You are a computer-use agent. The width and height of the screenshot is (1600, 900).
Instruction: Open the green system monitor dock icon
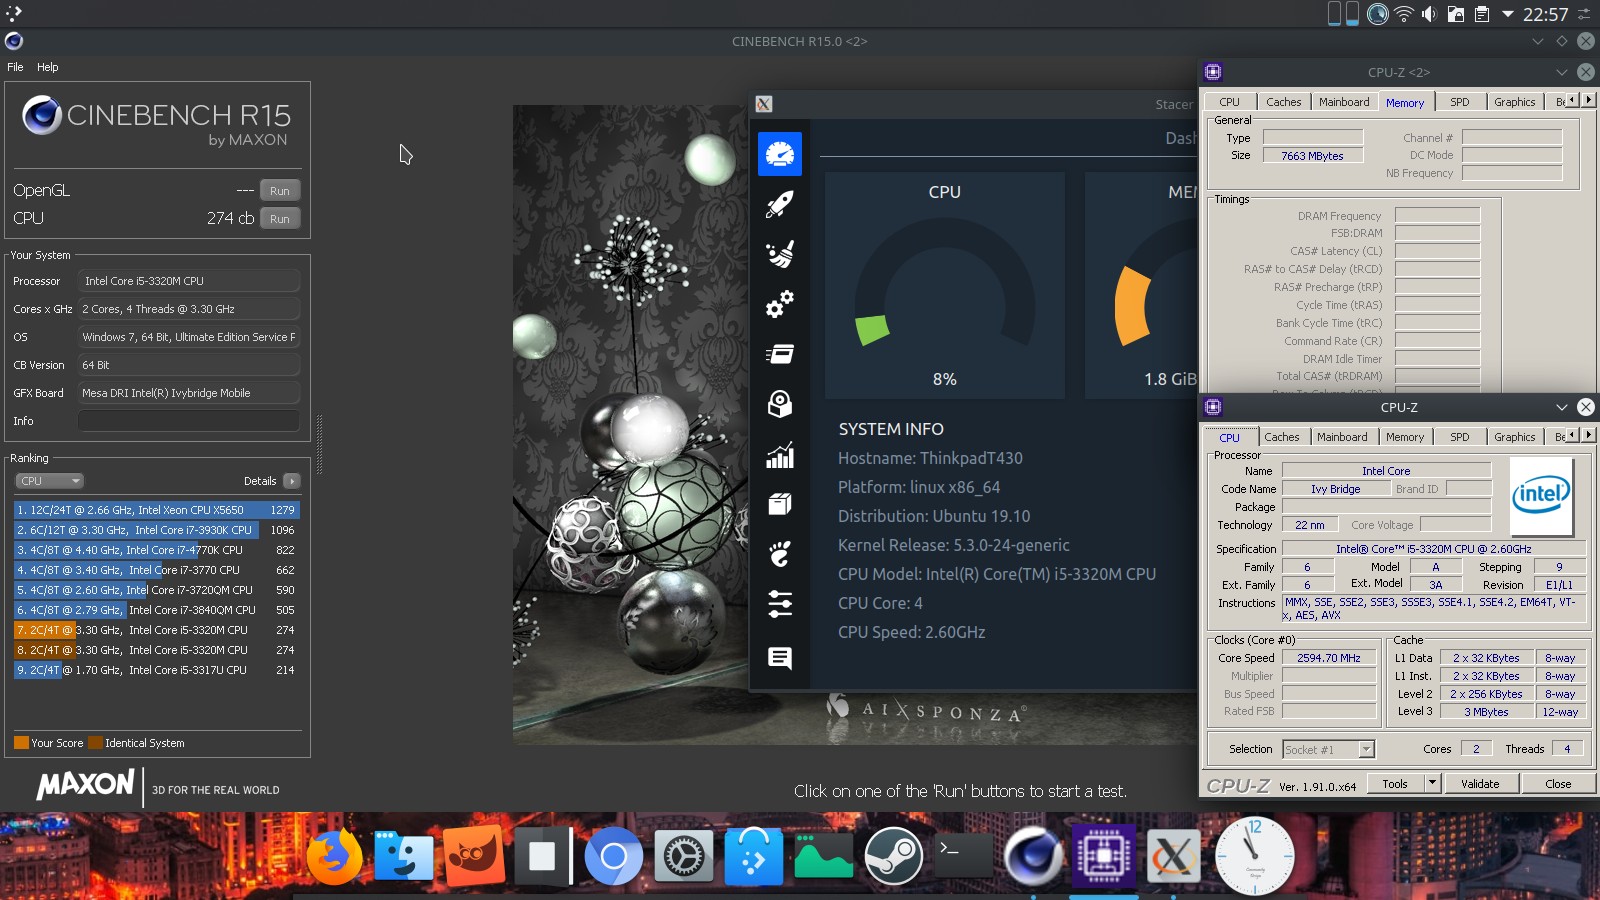[823, 856]
